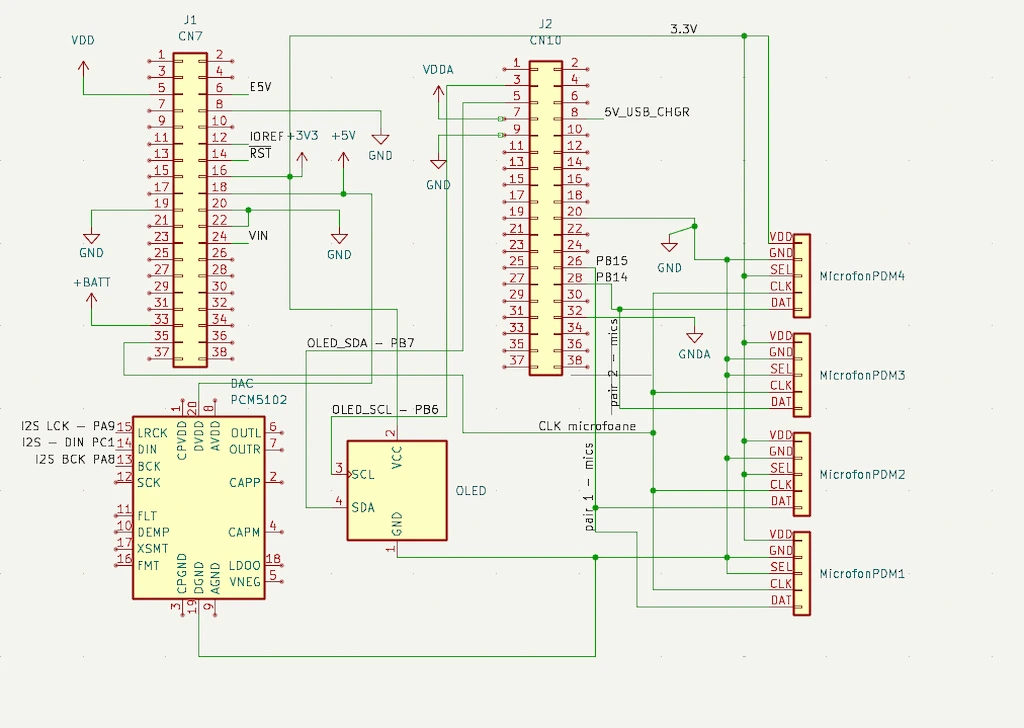Click the MicrofonPDM4 text label
The height and width of the screenshot is (728, 1024).
point(862,276)
